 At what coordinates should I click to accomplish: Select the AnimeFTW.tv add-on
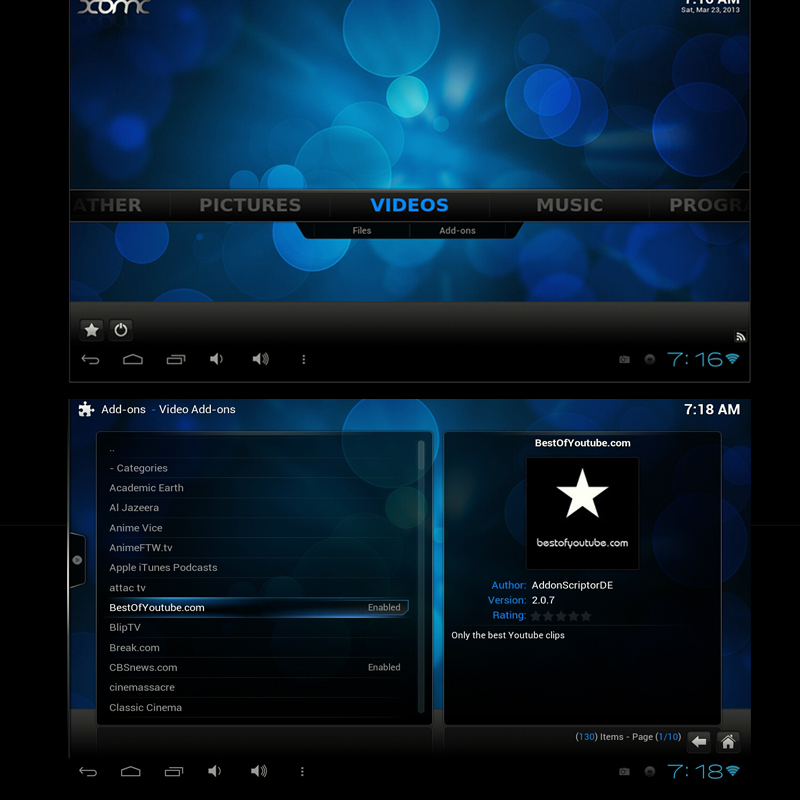click(259, 547)
